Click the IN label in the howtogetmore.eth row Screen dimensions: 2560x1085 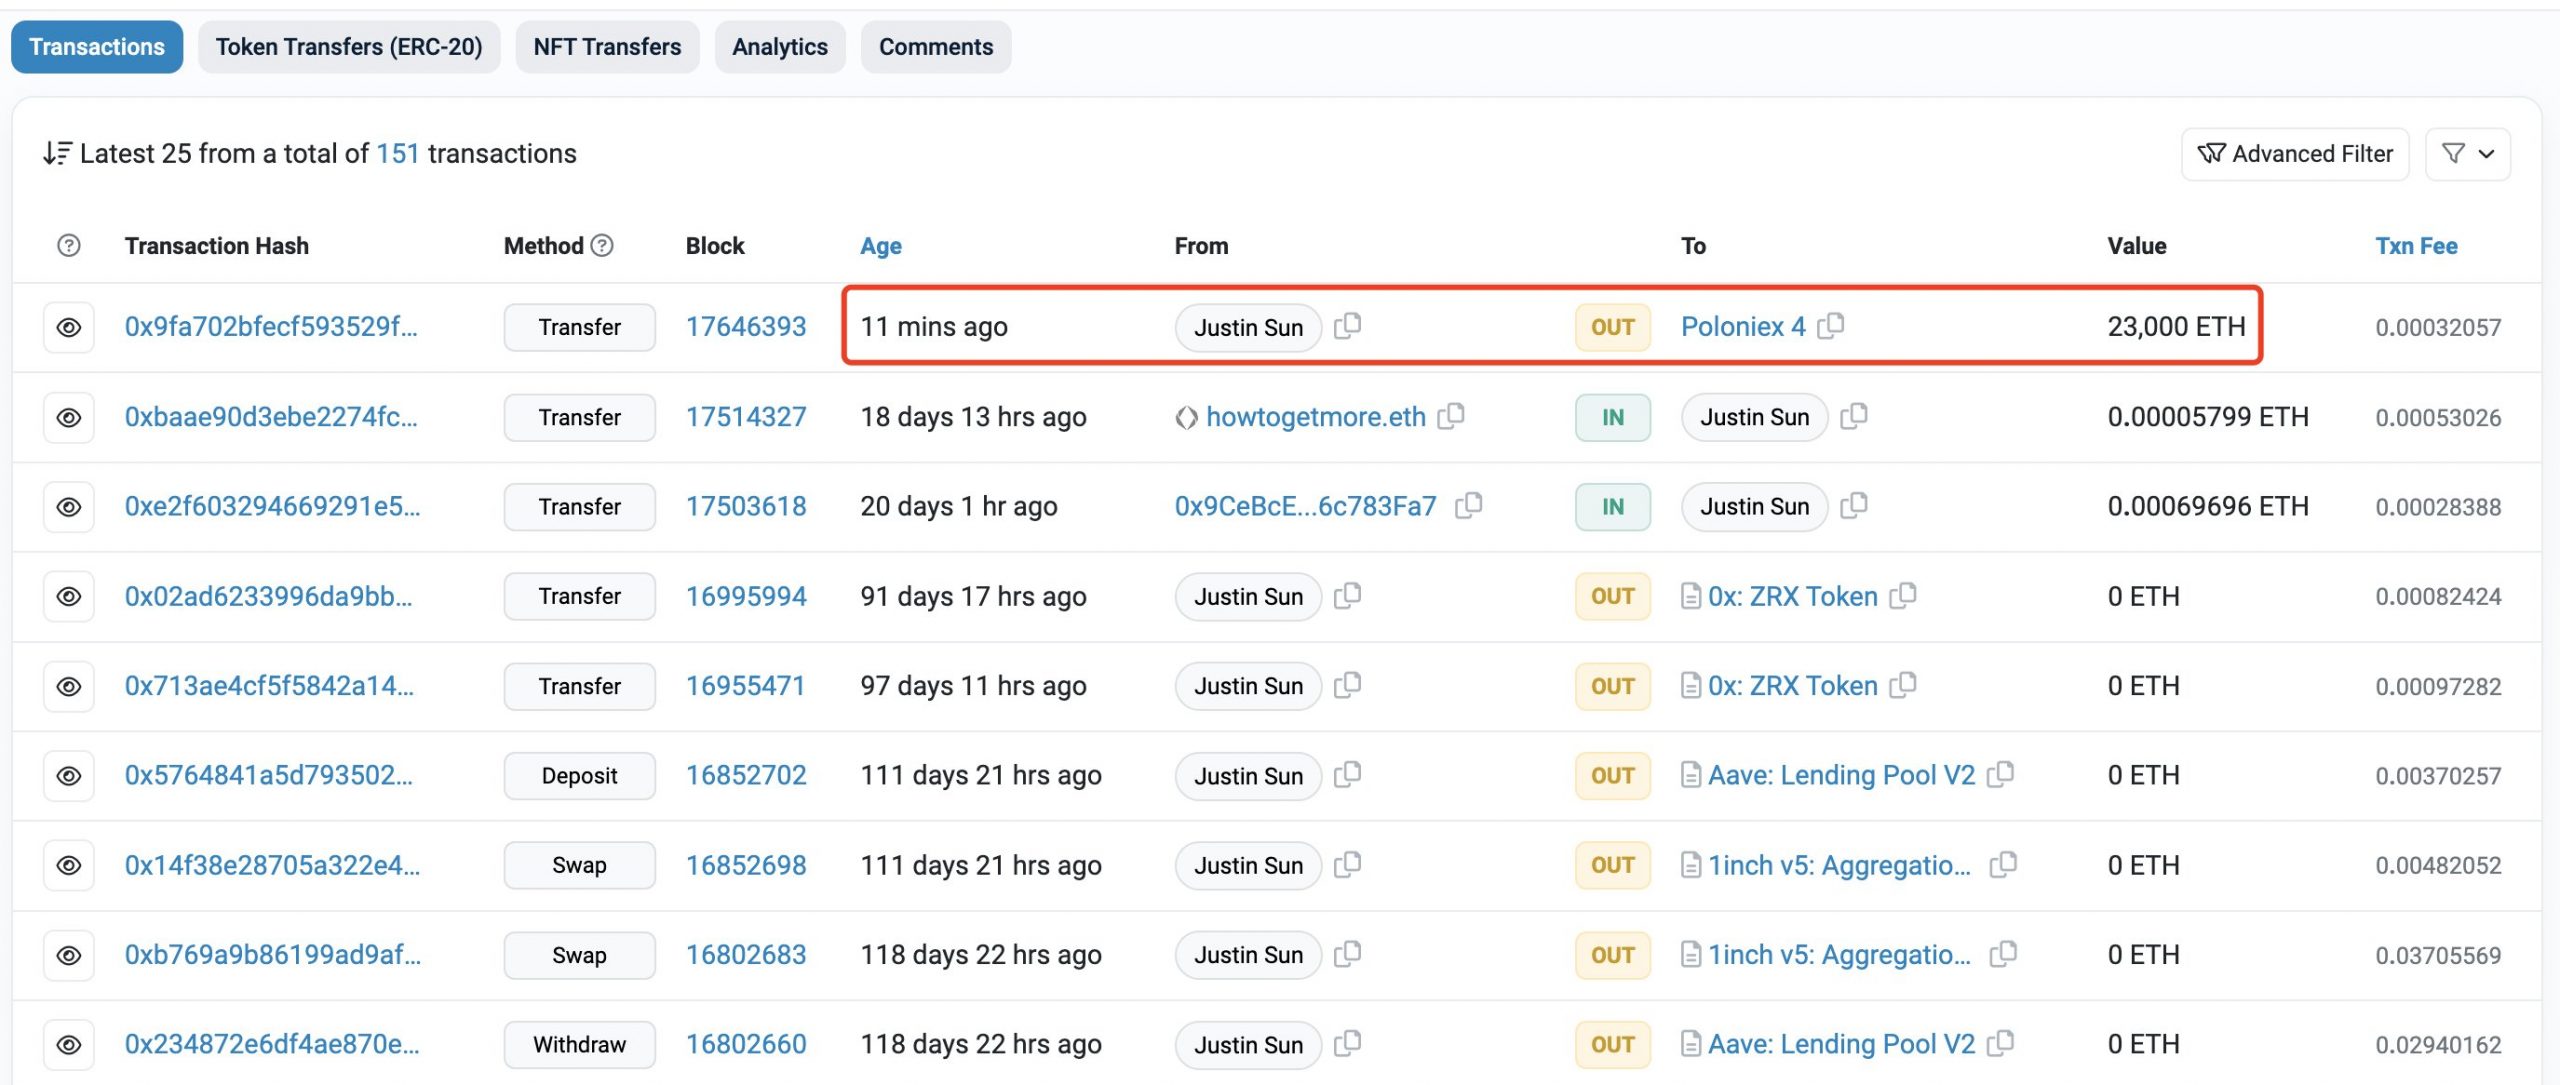coord(1612,417)
